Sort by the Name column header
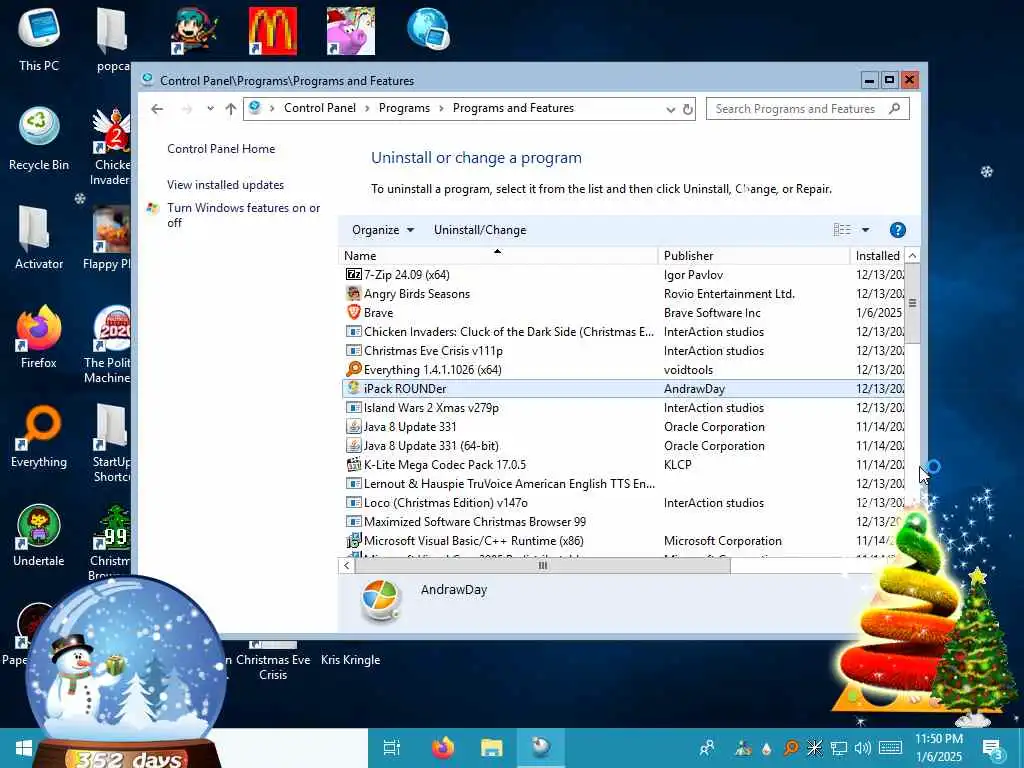Screen dimensions: 1024x768 coord(498,255)
